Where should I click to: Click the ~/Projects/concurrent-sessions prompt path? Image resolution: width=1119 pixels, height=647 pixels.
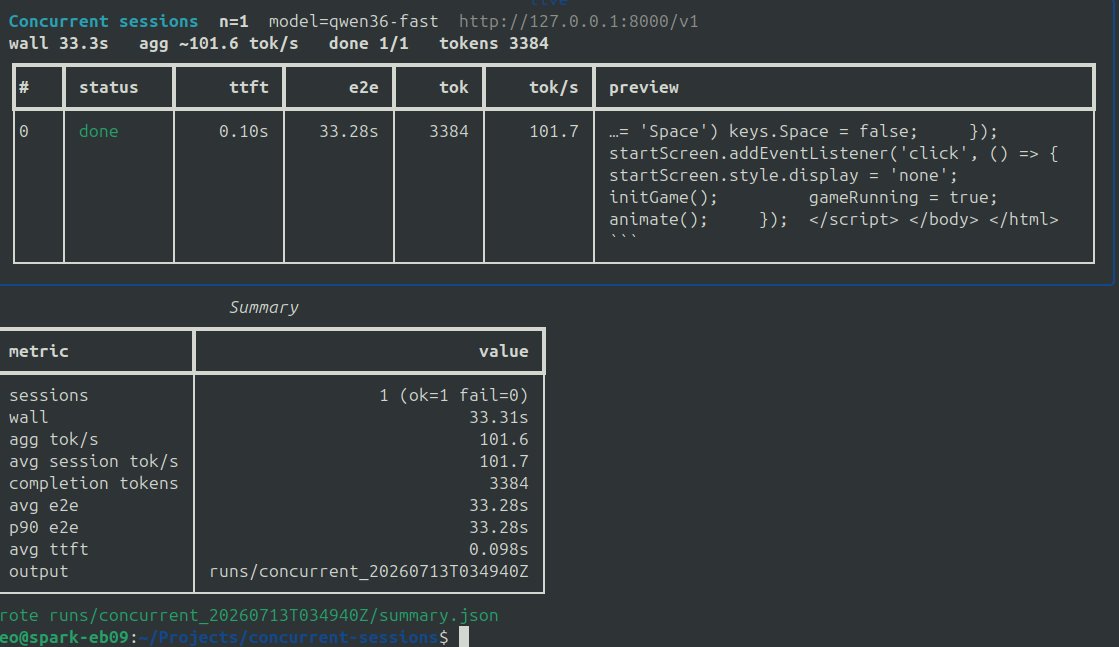pos(288,637)
